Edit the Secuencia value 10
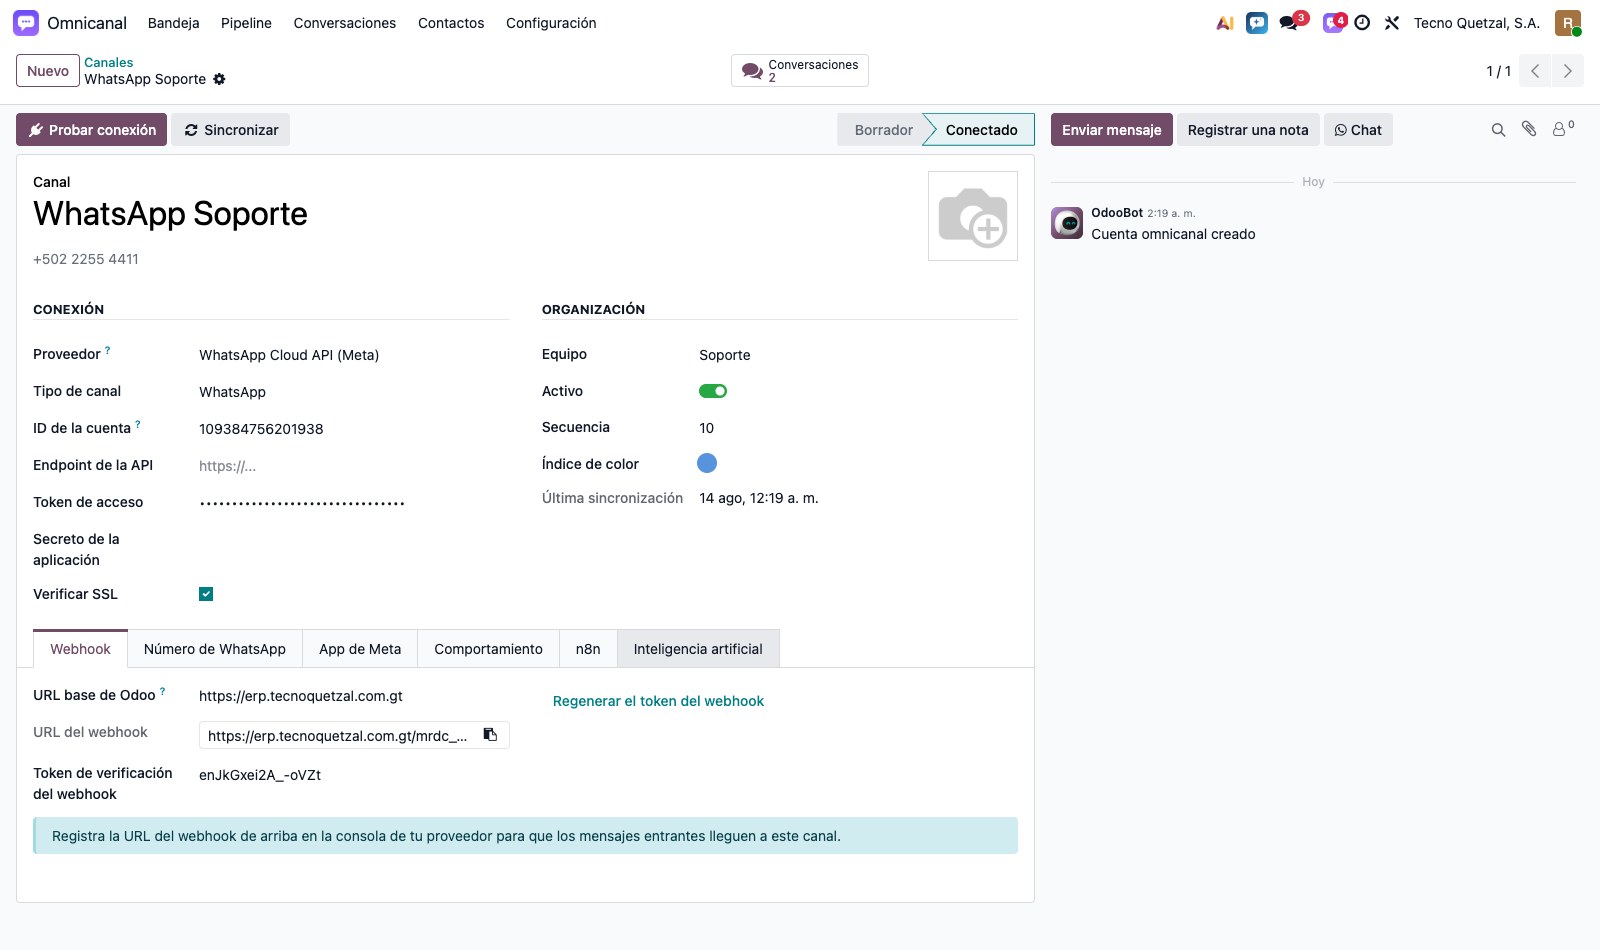The image size is (1600, 950). [858, 428]
